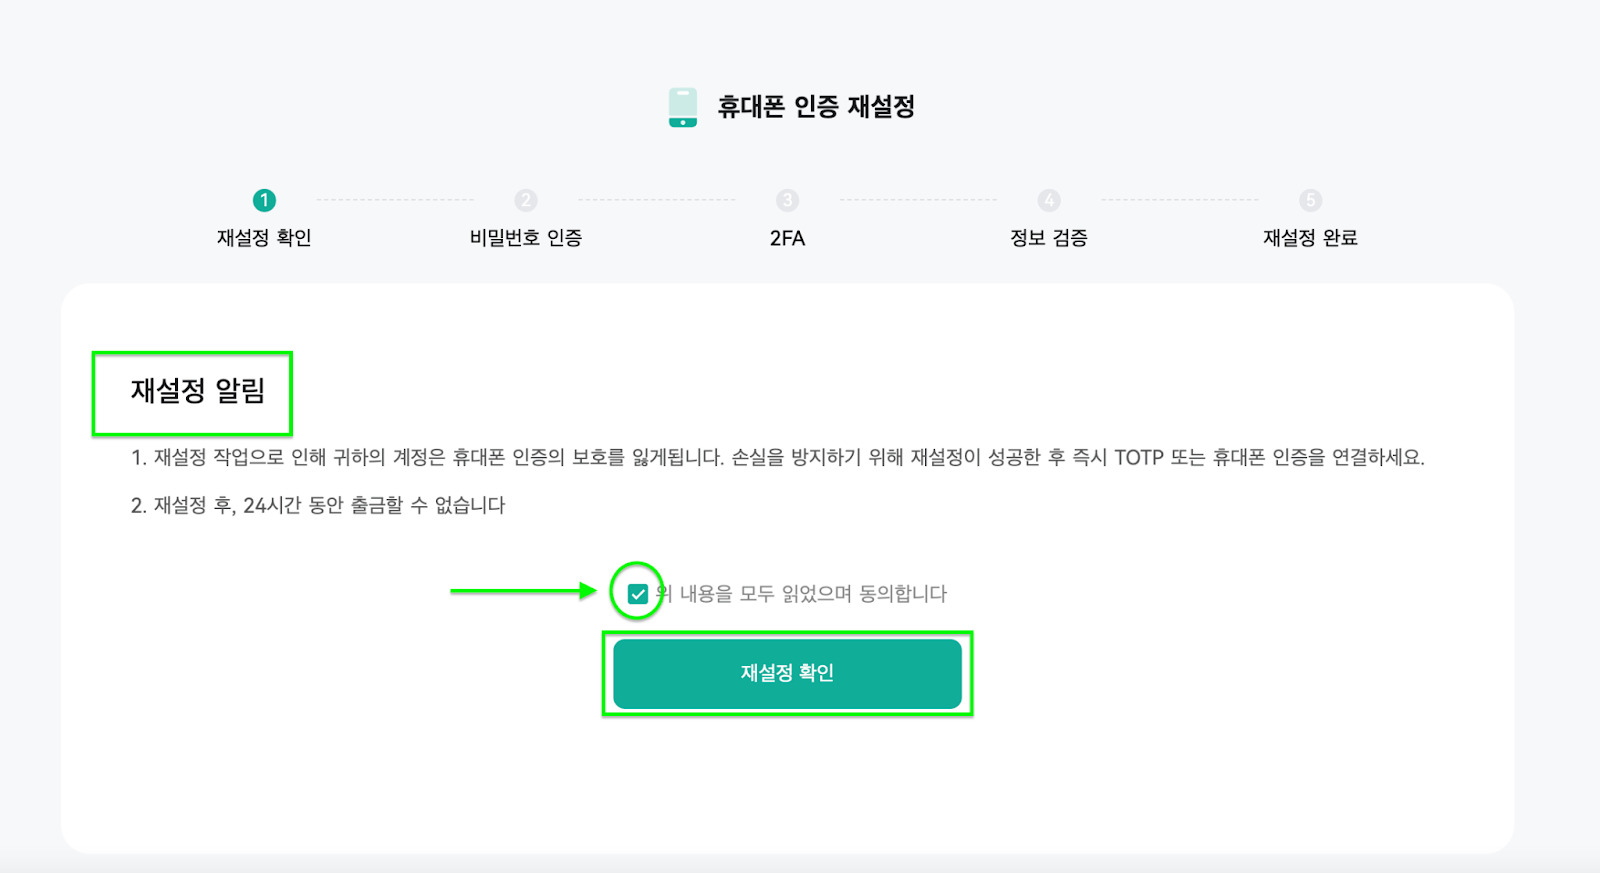Click the 재설정 확인 step label
Image resolution: width=1600 pixels, height=873 pixels.
(264, 238)
